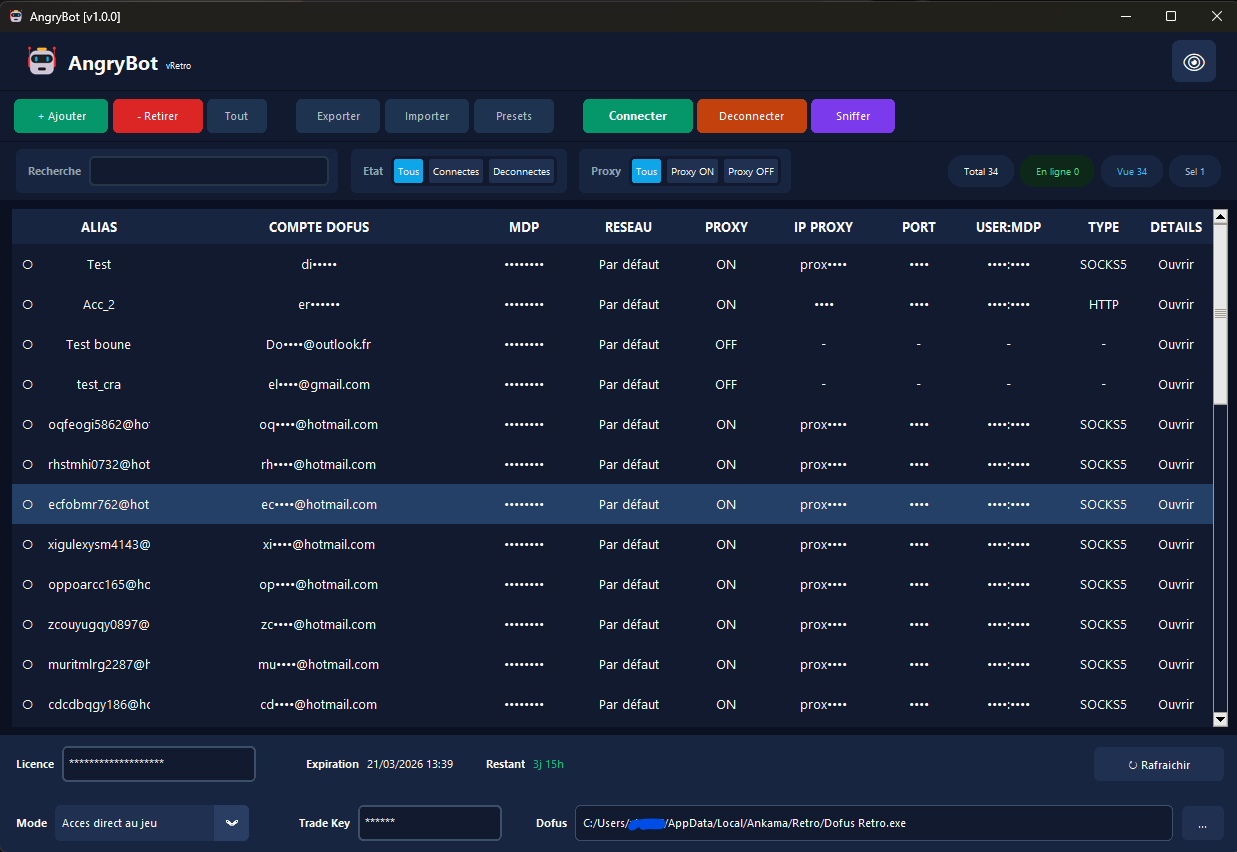1237x852 pixels.
Task: Open the Dofus path browse button
Action: (1202, 824)
